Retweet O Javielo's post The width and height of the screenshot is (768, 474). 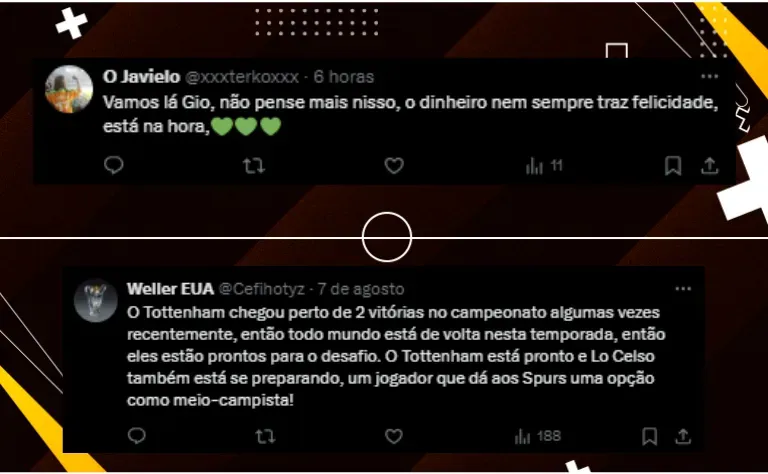pyautogui.click(x=254, y=166)
